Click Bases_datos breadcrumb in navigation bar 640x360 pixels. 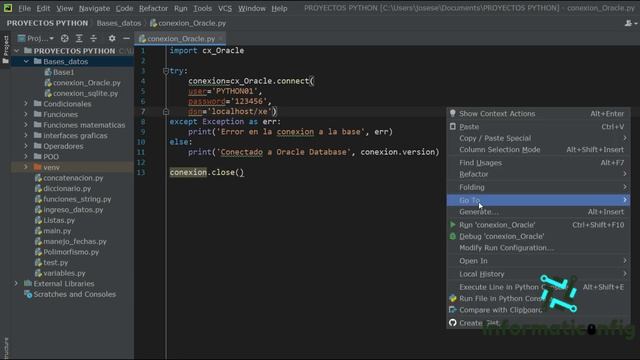(x=119, y=23)
